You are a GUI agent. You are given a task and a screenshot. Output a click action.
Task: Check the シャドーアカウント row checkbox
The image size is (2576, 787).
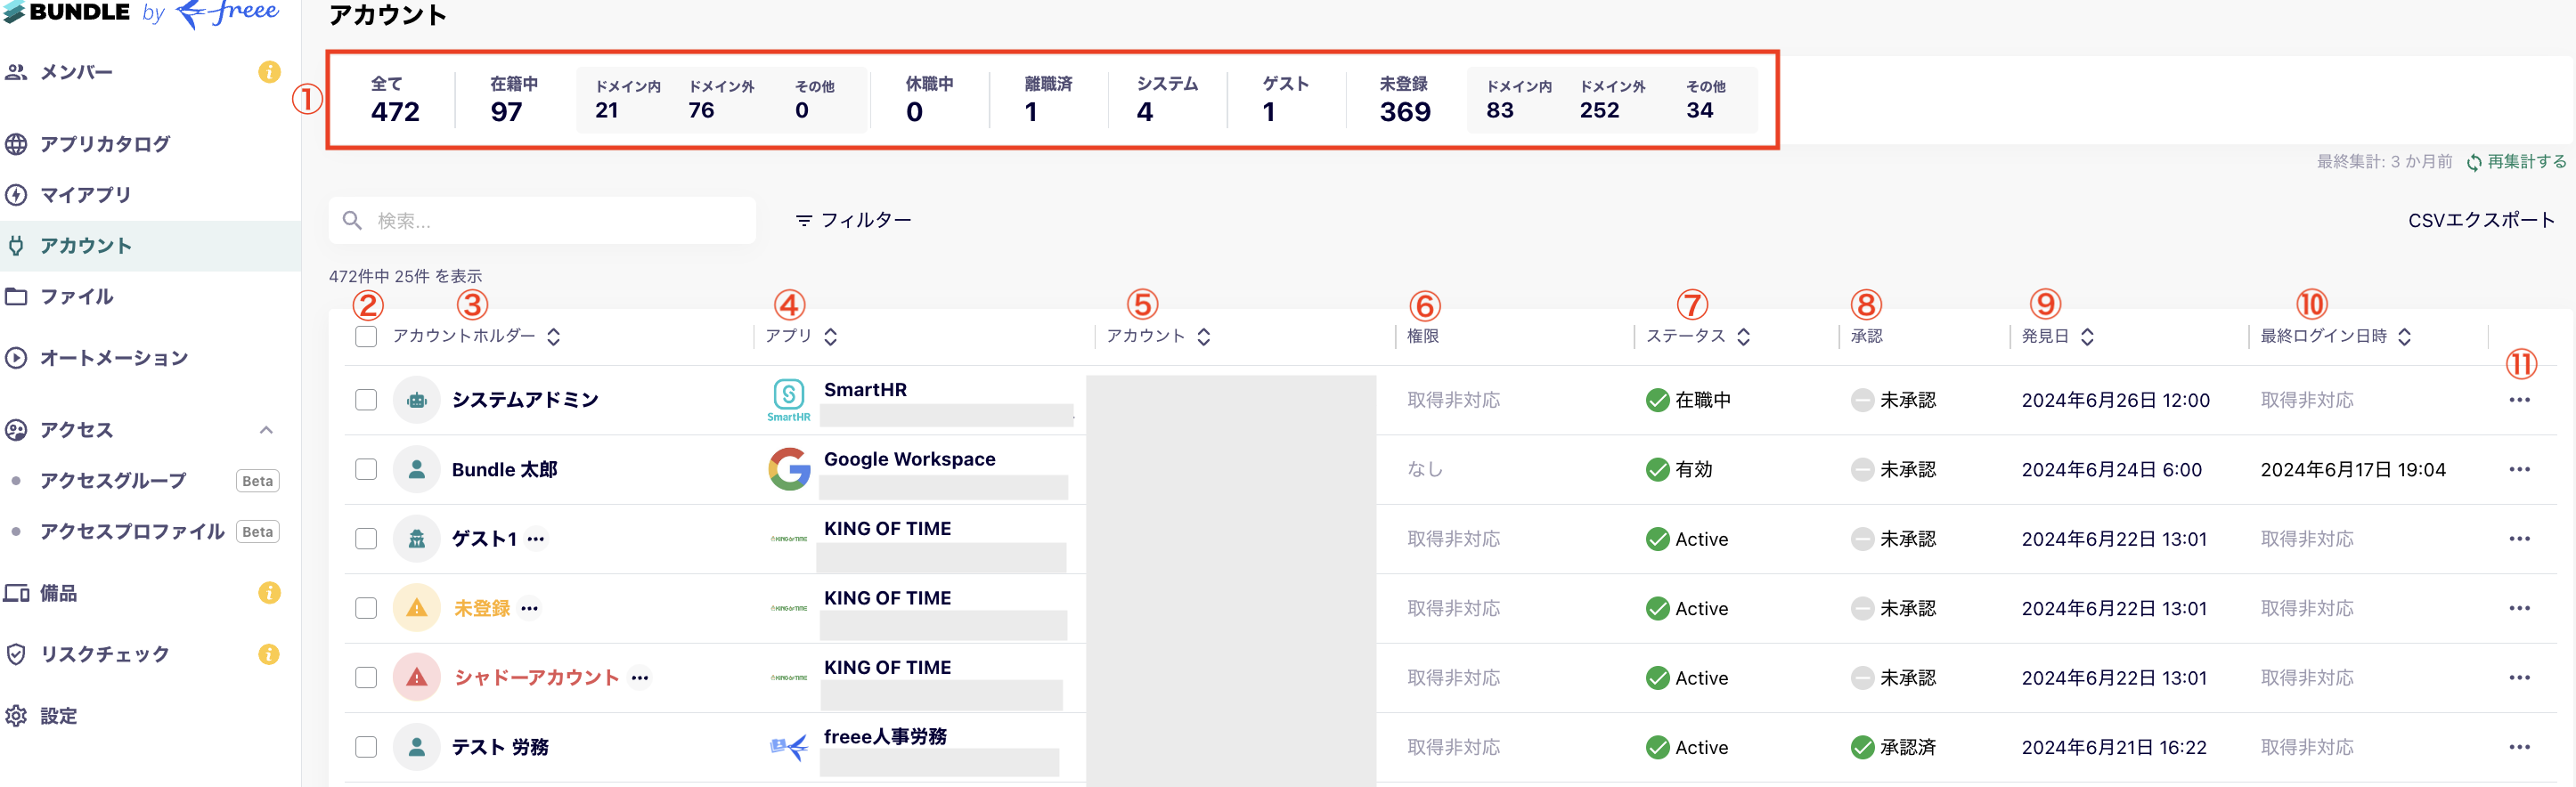[366, 678]
